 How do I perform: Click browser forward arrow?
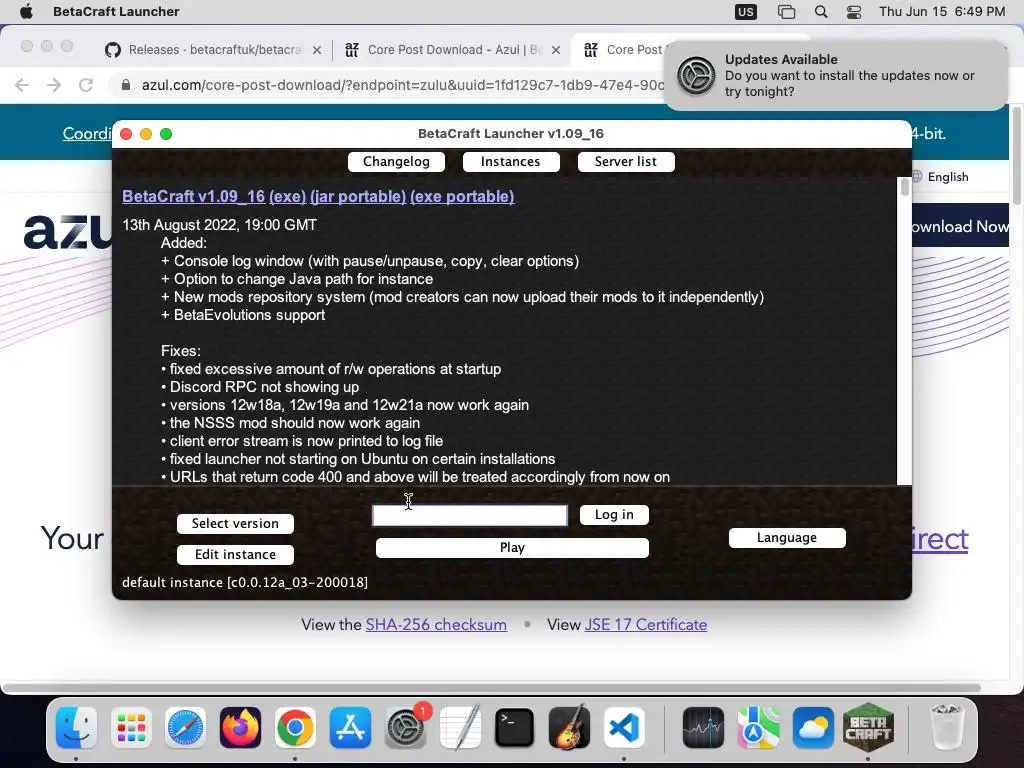[x=54, y=85]
